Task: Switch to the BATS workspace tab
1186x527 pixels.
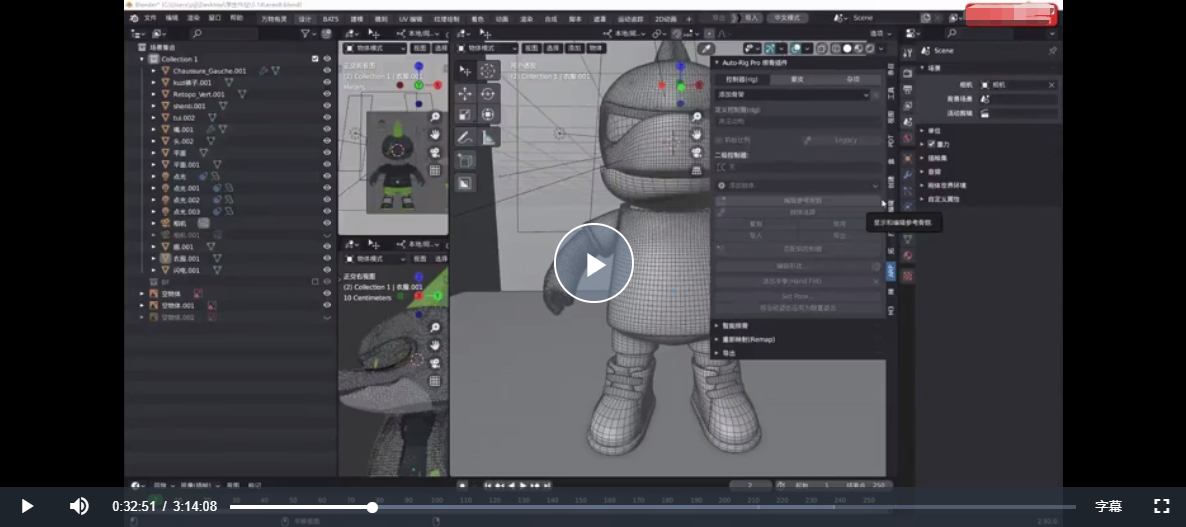Action: (331, 18)
